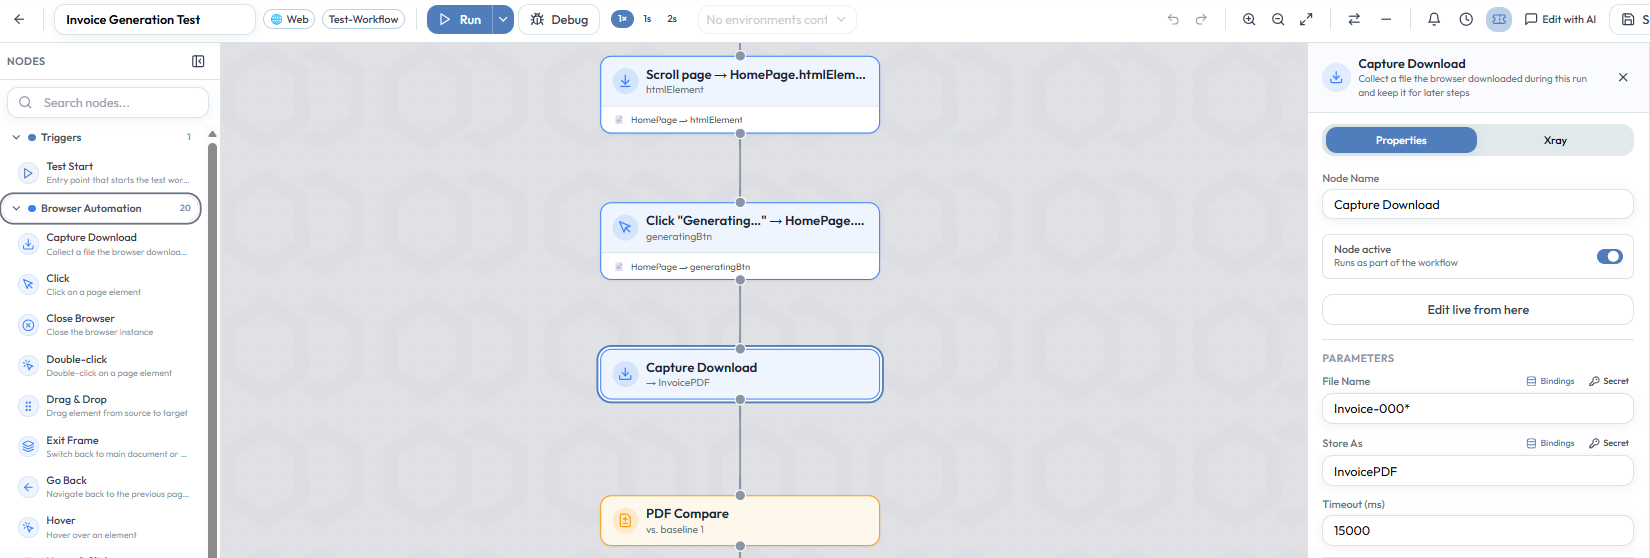Switch to the Properties tab

[x=1401, y=140]
